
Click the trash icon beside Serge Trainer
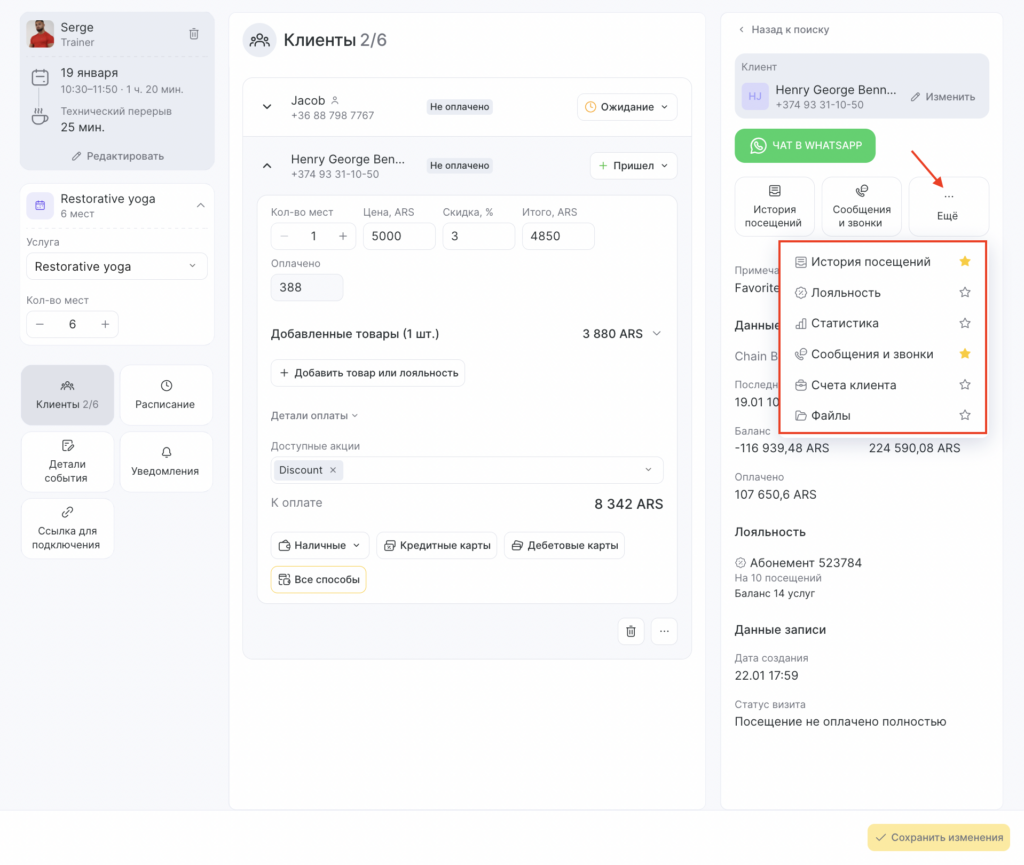pyautogui.click(x=194, y=34)
